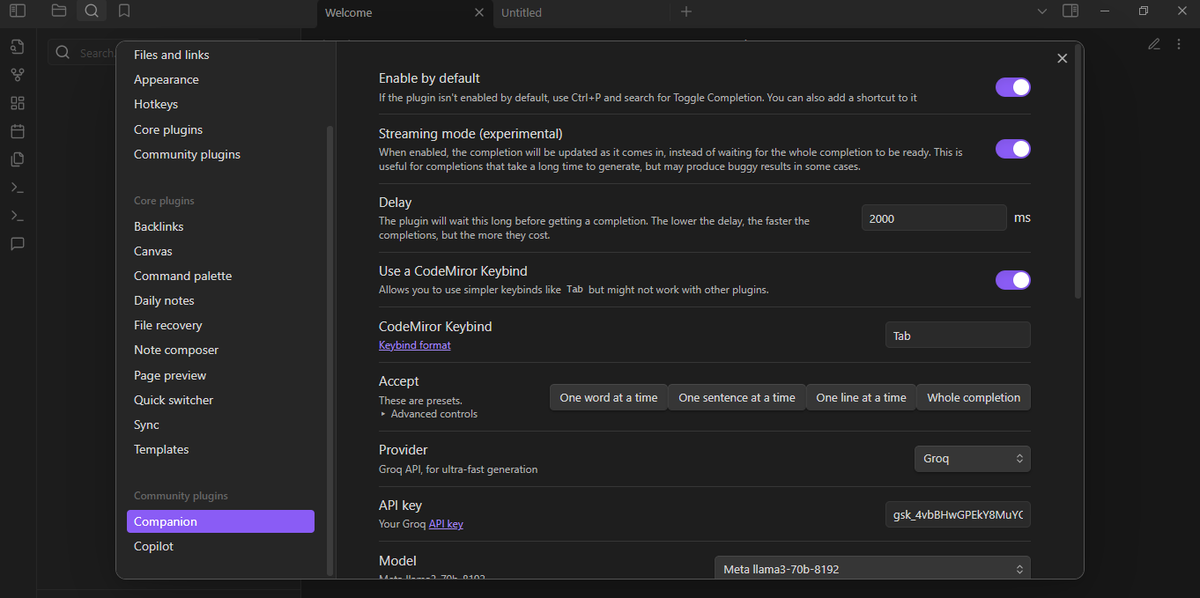Close the Welcome tab

(x=479, y=13)
